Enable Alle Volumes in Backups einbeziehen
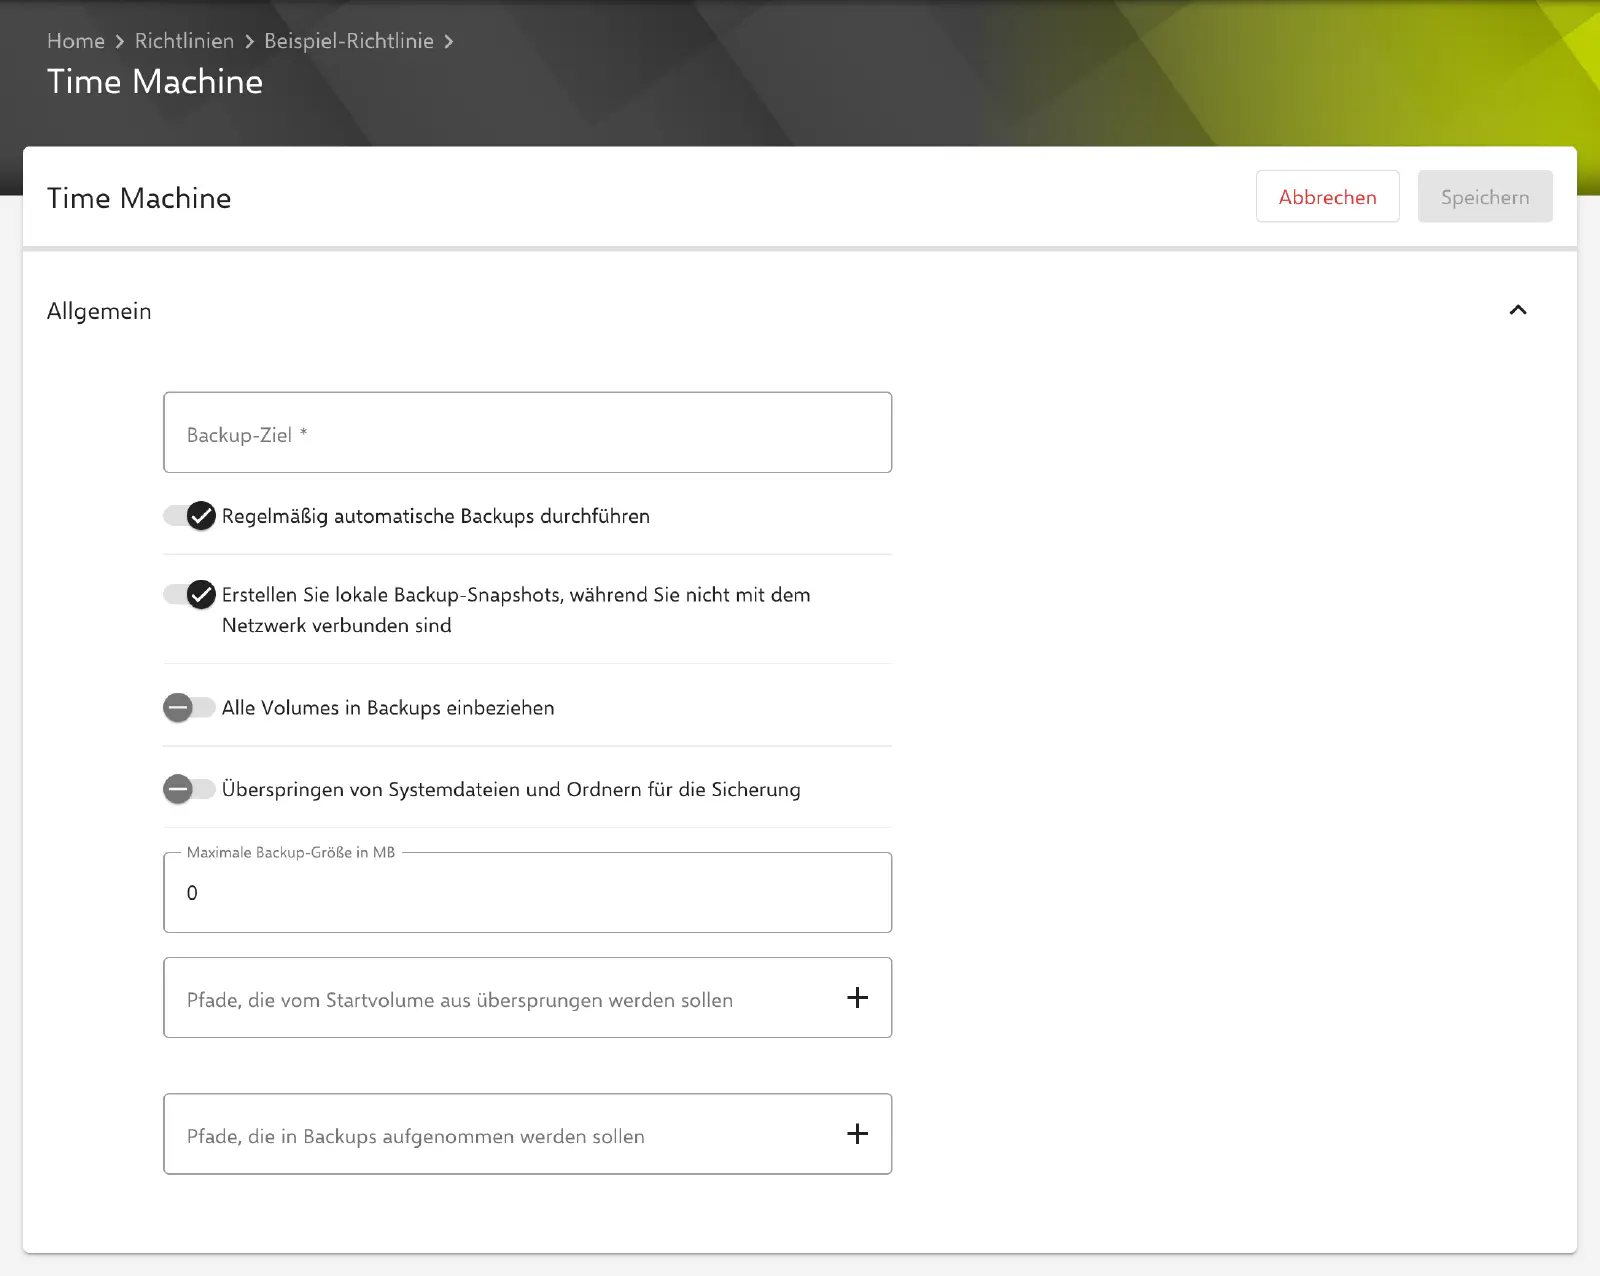The image size is (1600, 1276). click(190, 708)
